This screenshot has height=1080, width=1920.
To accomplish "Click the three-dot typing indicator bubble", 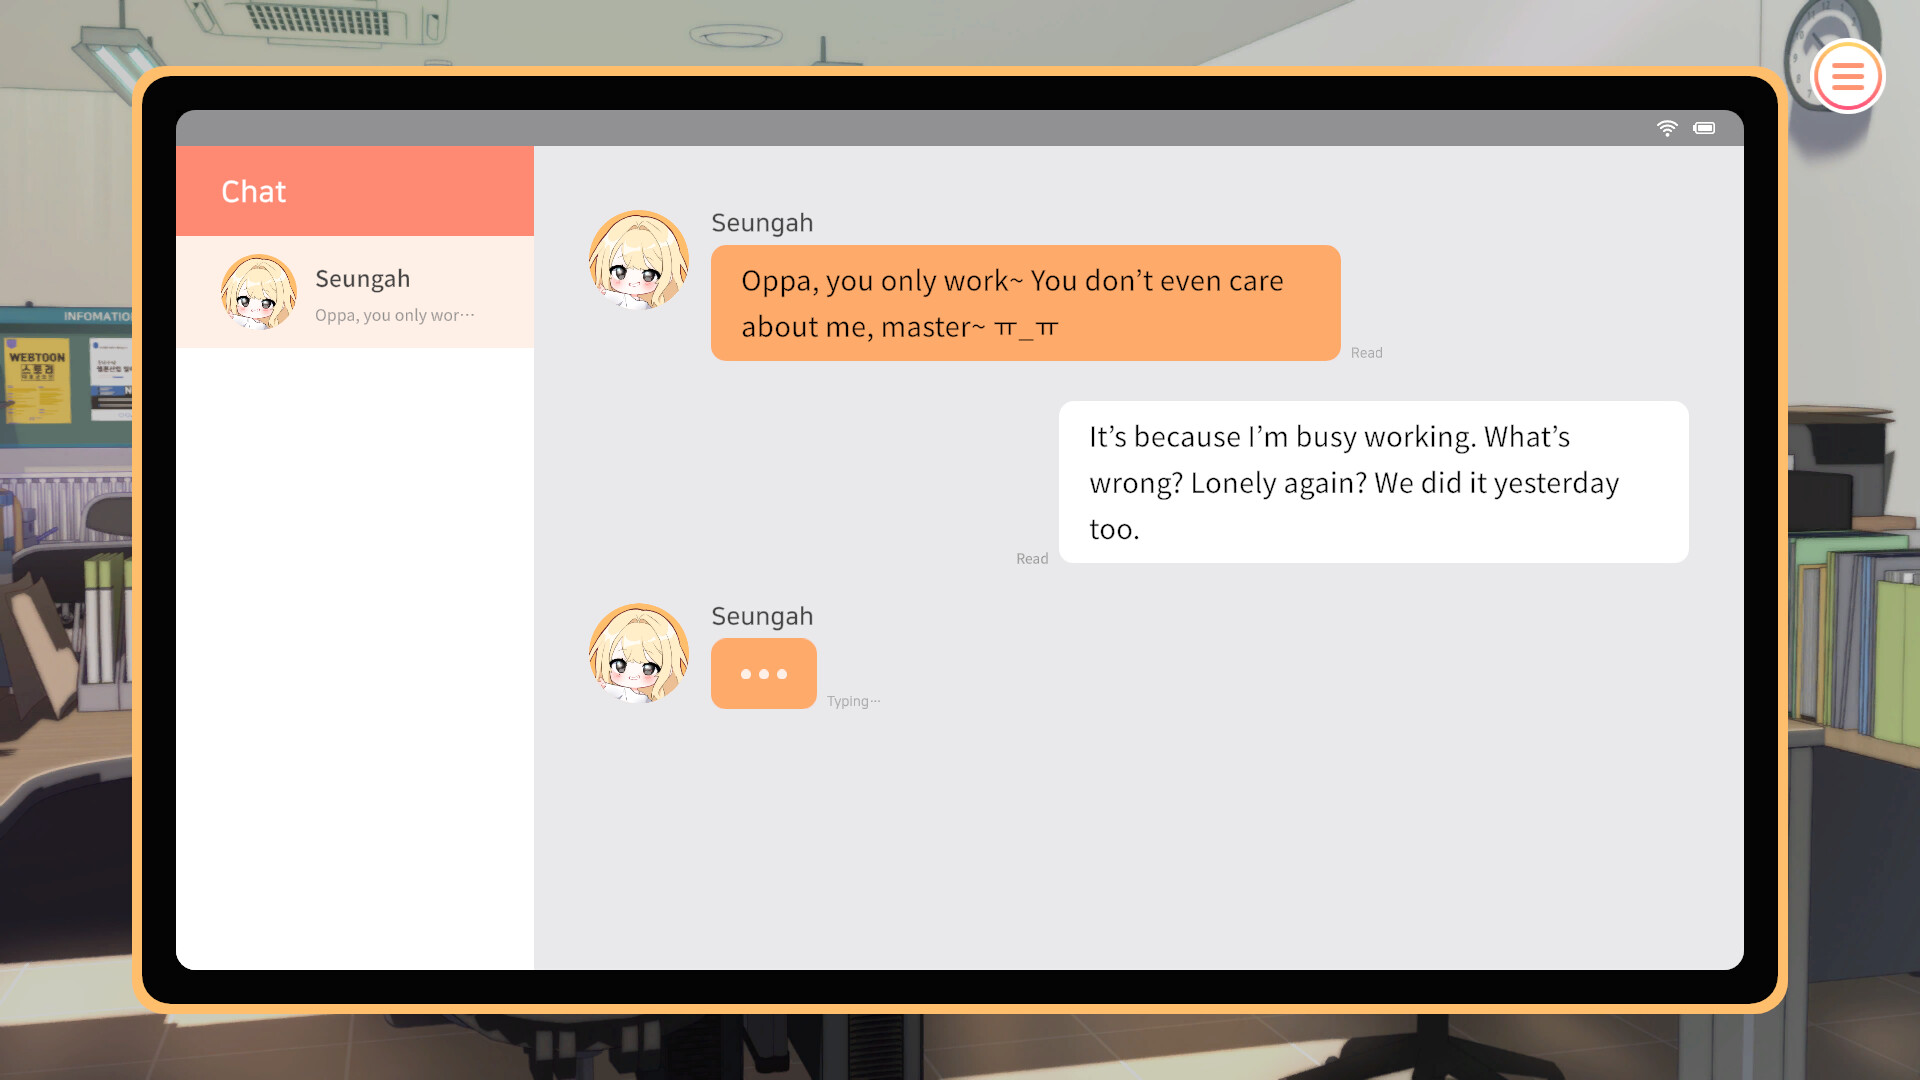I will tap(763, 673).
